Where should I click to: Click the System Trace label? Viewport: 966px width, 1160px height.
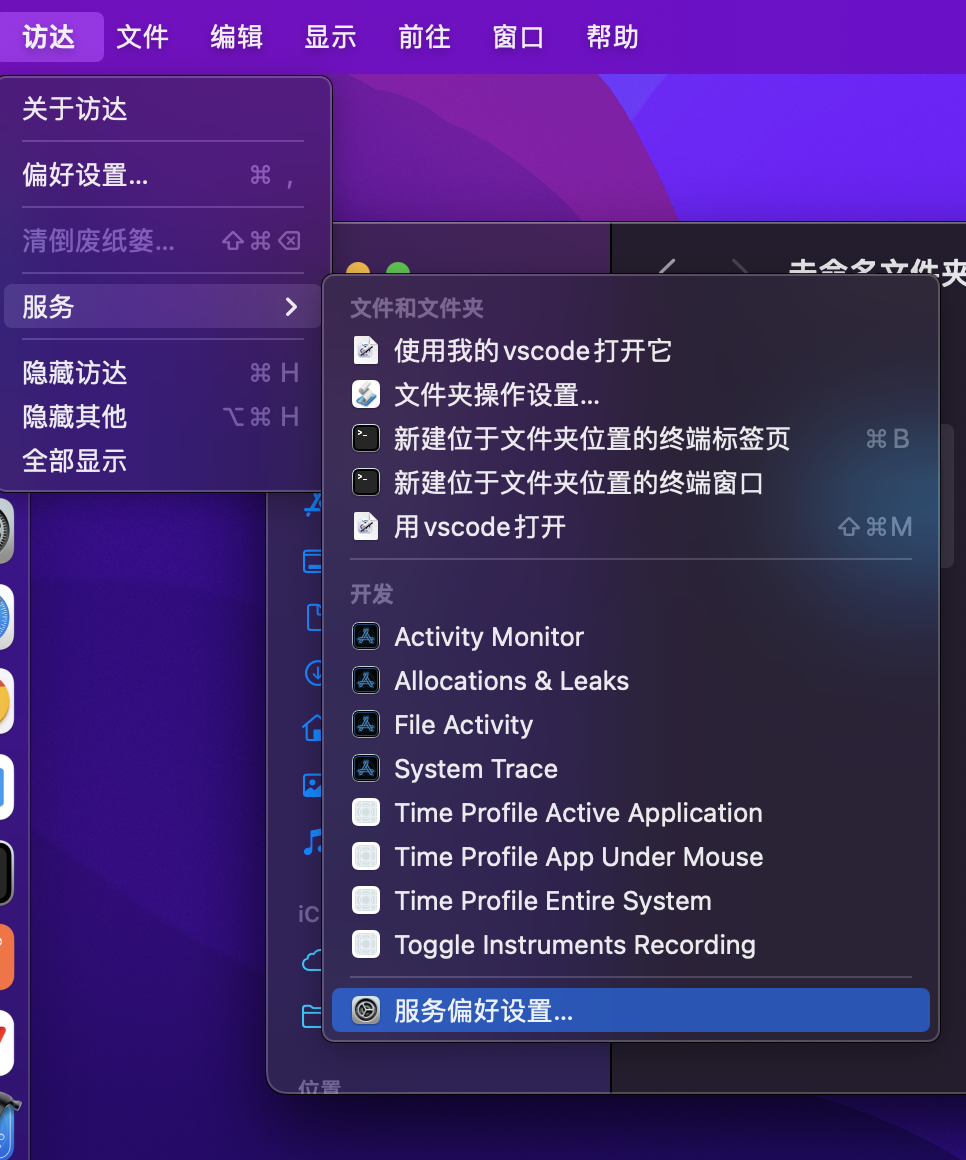click(476, 769)
